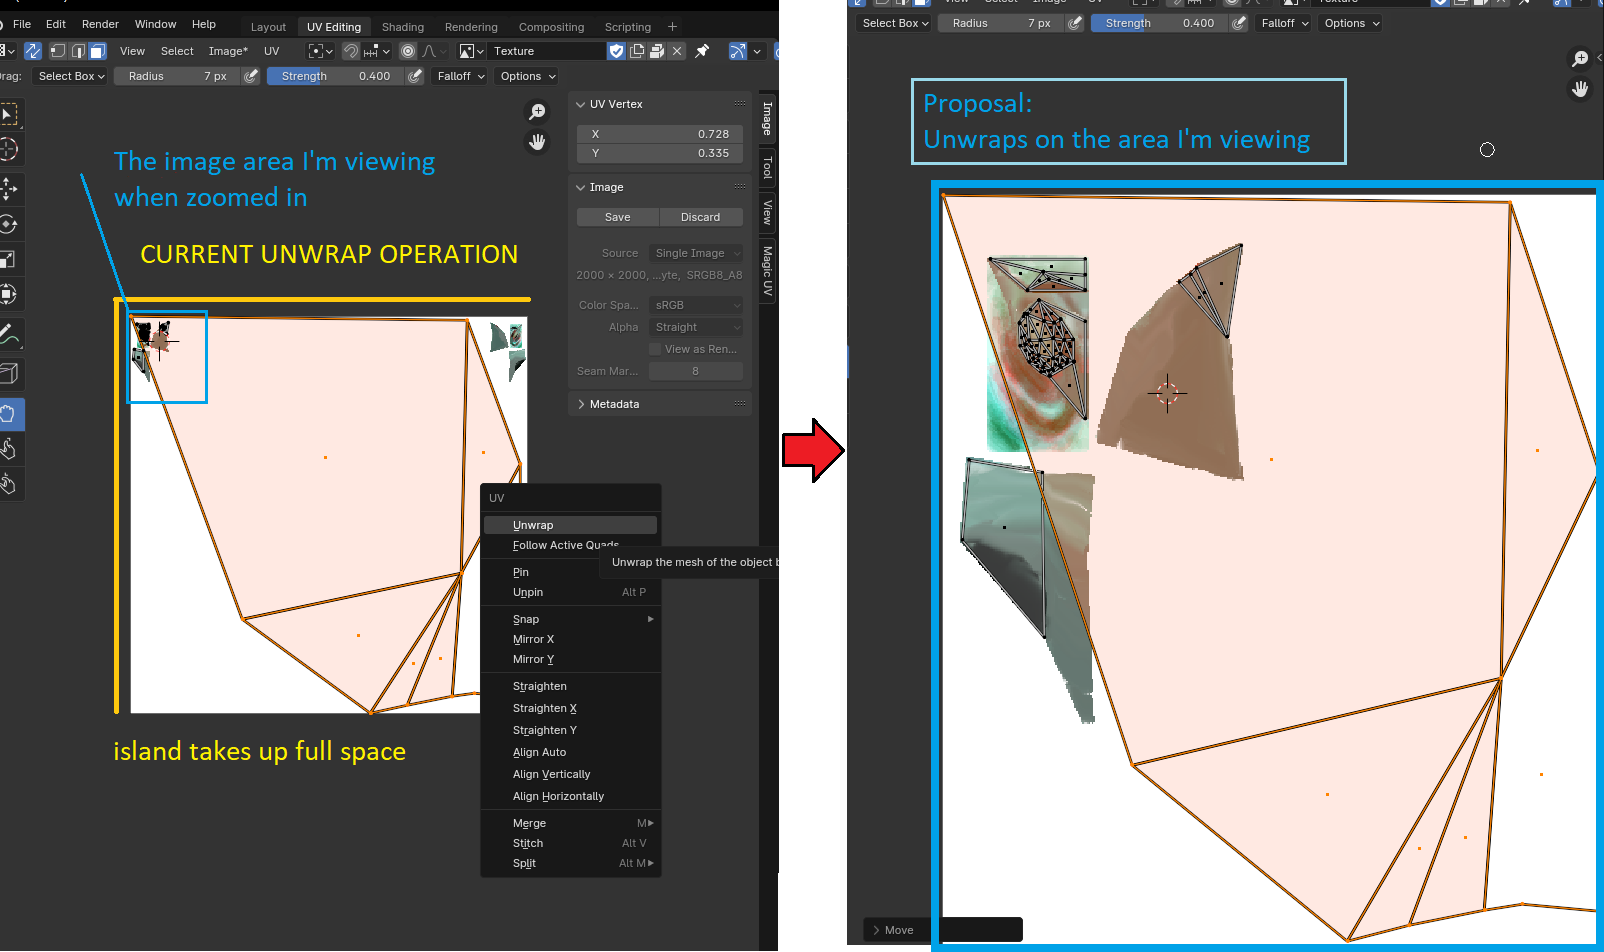Switch to the Shading workspace tab
Screen dimensions: 1604x952
403,27
